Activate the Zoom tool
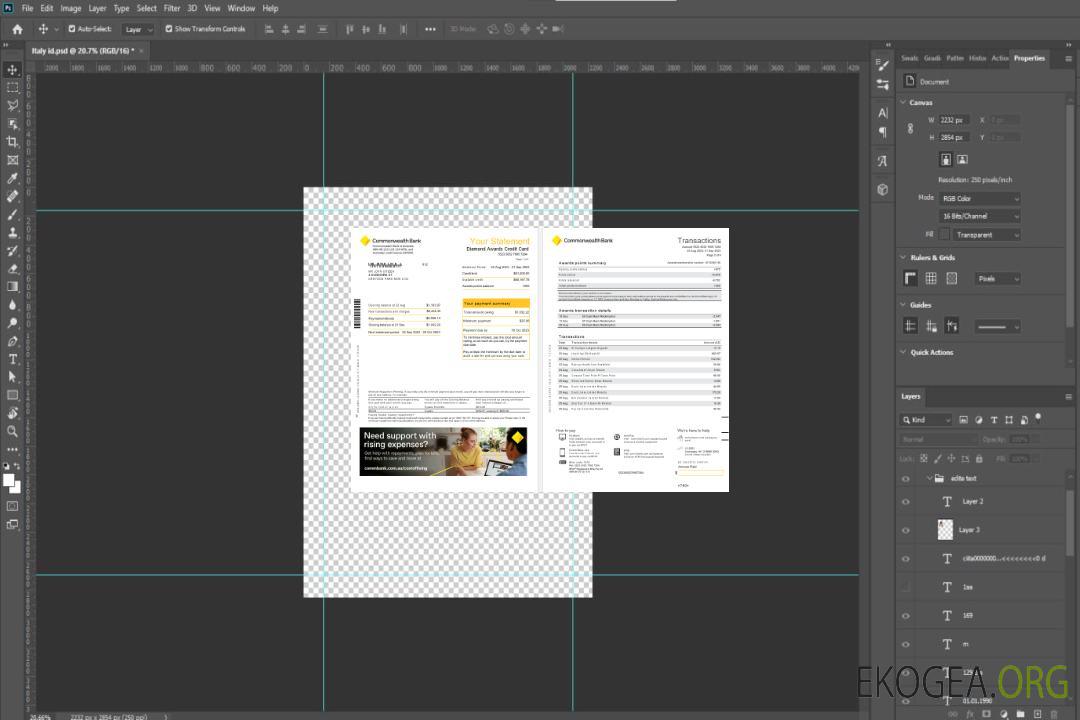 coord(13,431)
